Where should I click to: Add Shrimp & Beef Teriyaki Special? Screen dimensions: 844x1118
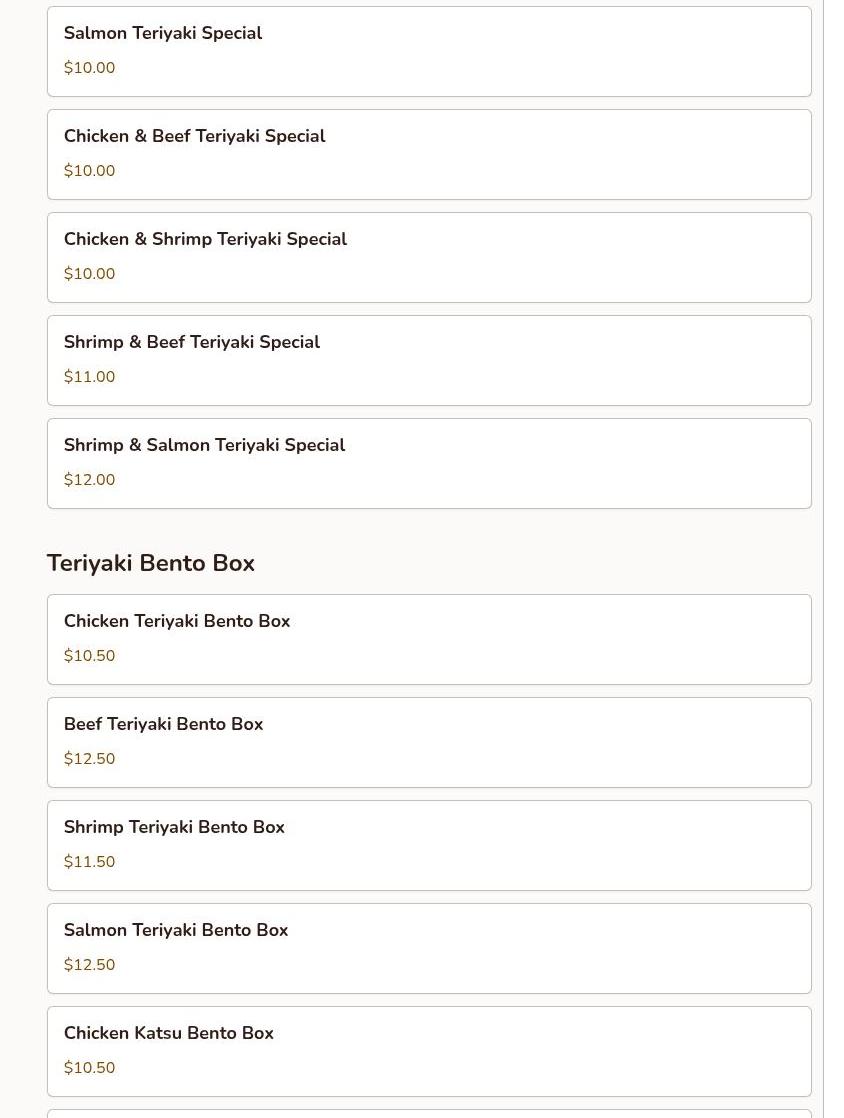click(428, 360)
